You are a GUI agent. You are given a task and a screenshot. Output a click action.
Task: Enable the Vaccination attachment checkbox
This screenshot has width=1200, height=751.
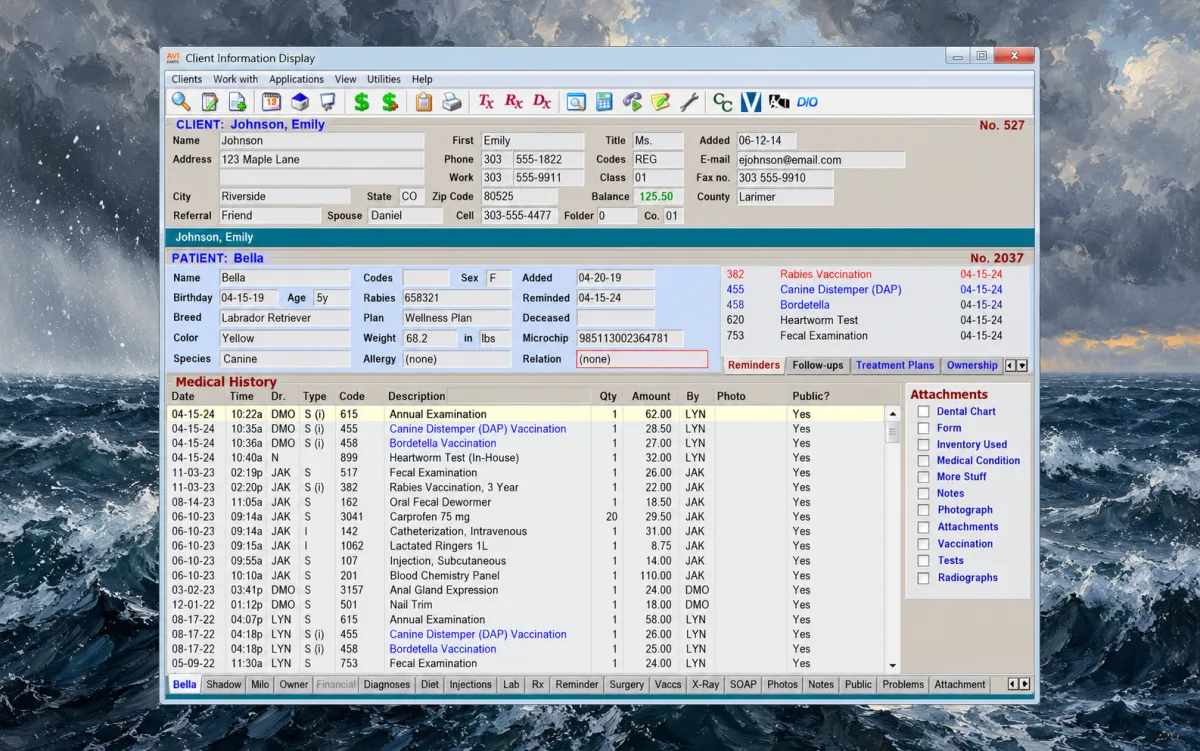coord(924,545)
